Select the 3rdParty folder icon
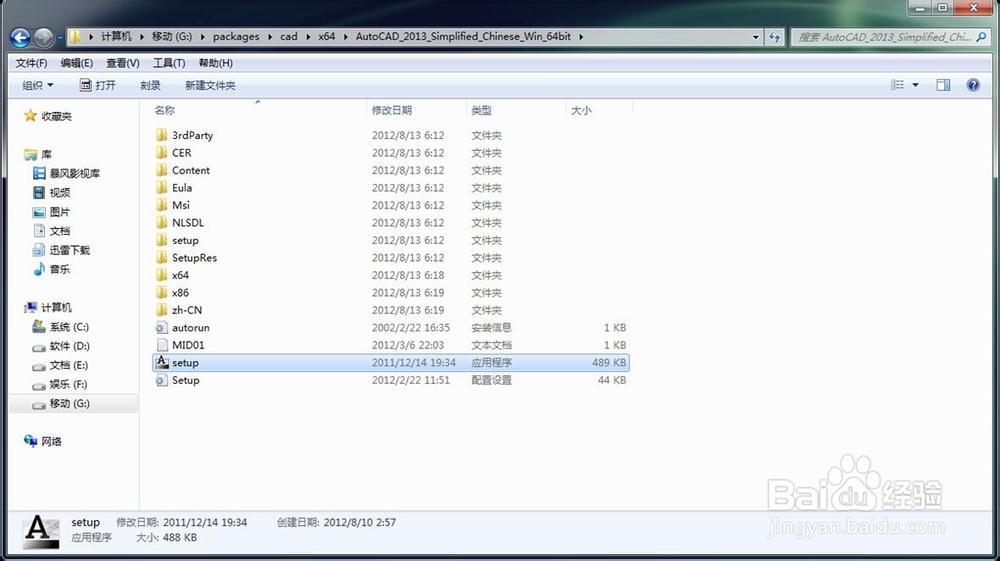This screenshot has width=1000, height=561. (162, 135)
